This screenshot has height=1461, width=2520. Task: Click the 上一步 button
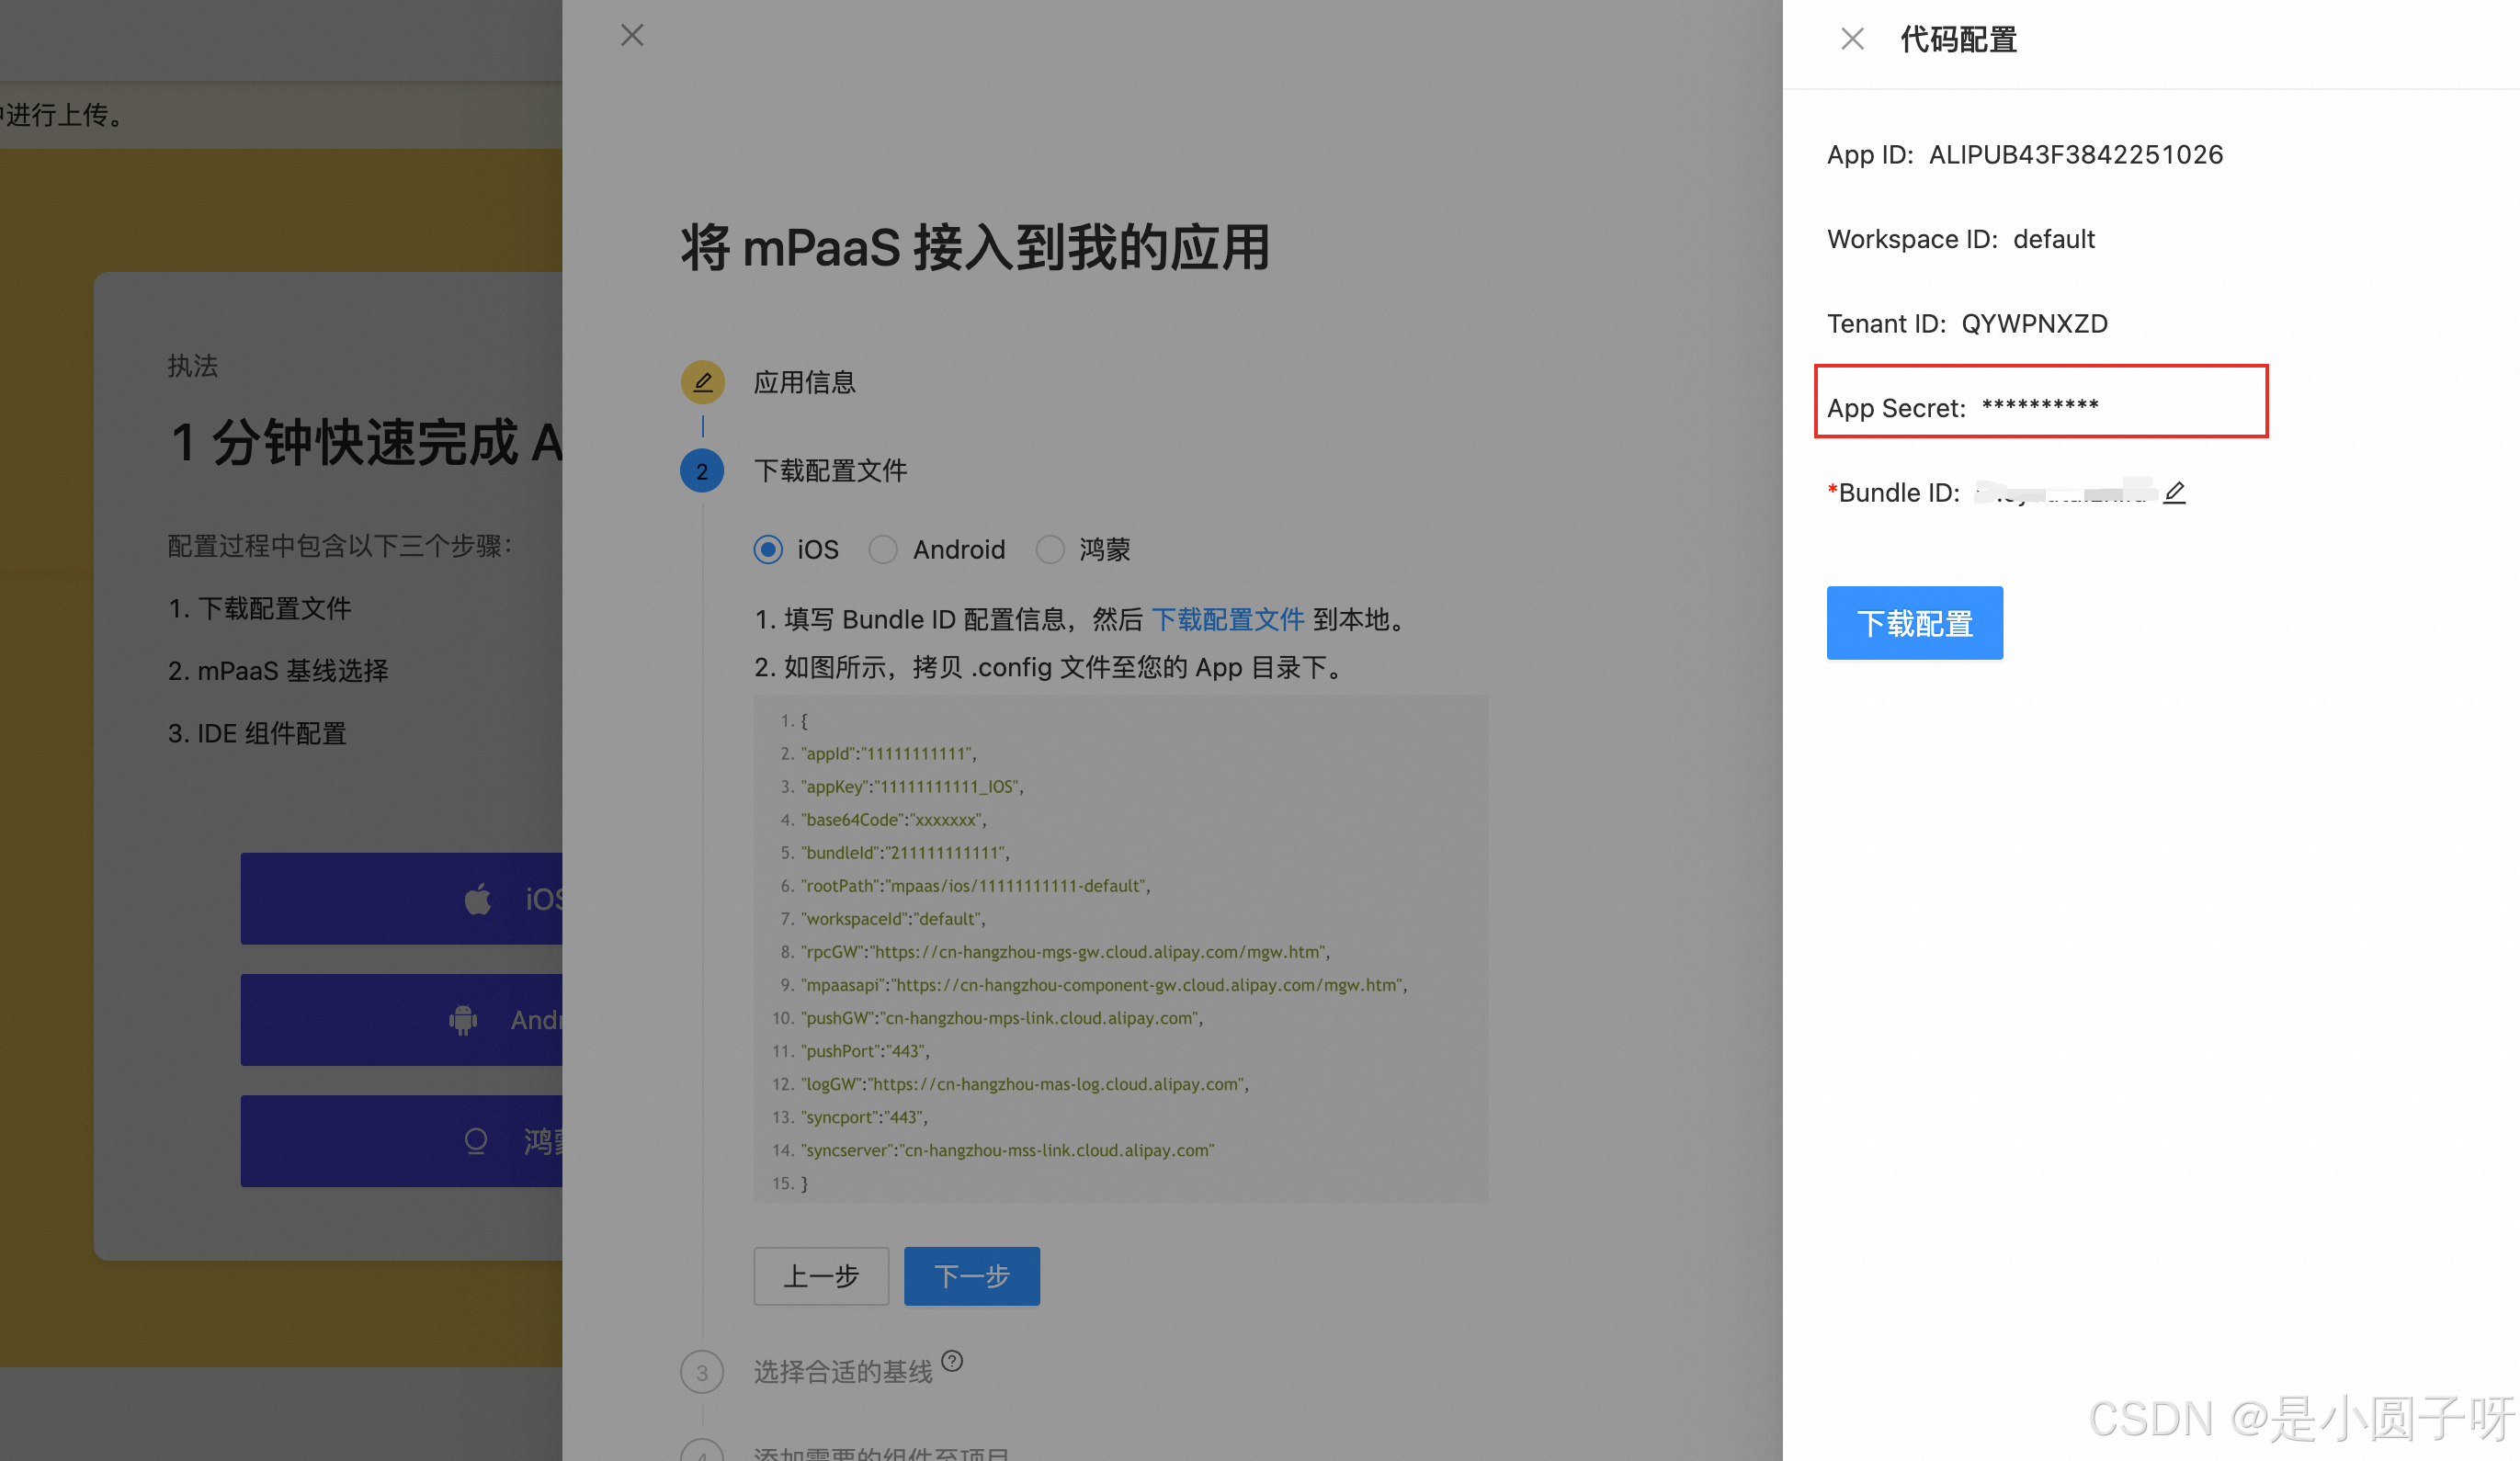(820, 1276)
